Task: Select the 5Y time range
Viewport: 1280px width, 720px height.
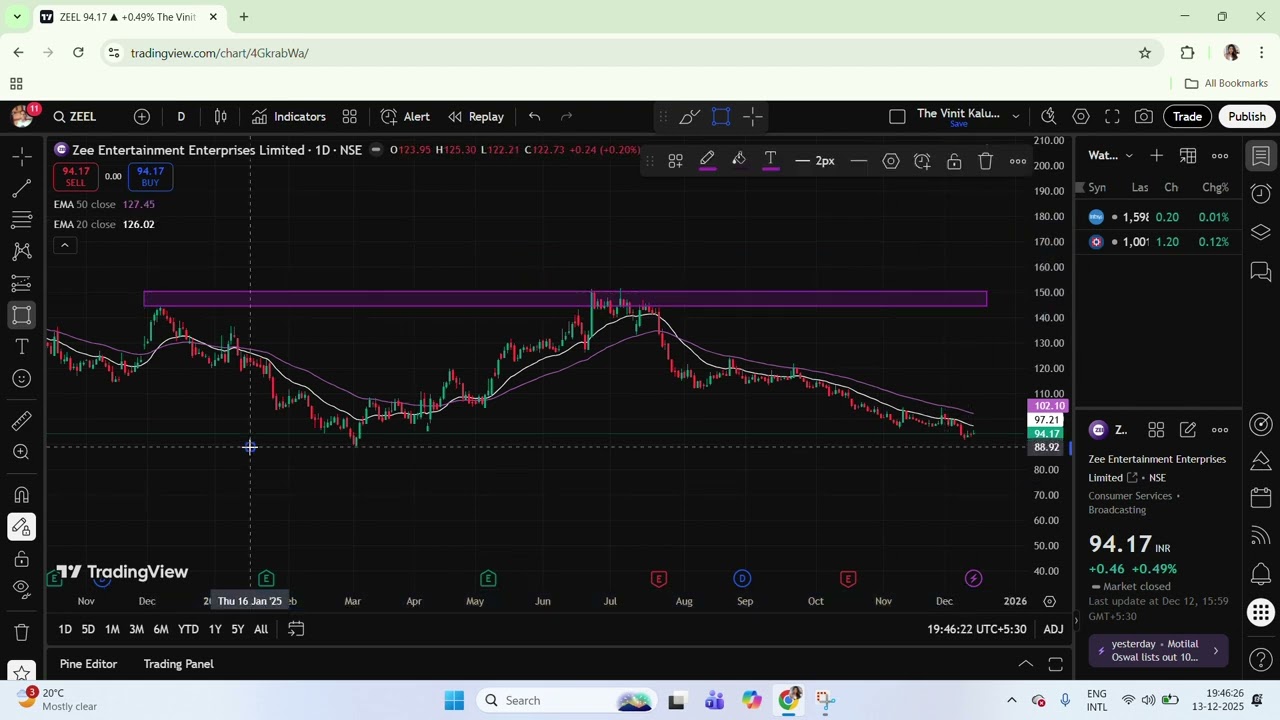Action: (238, 629)
